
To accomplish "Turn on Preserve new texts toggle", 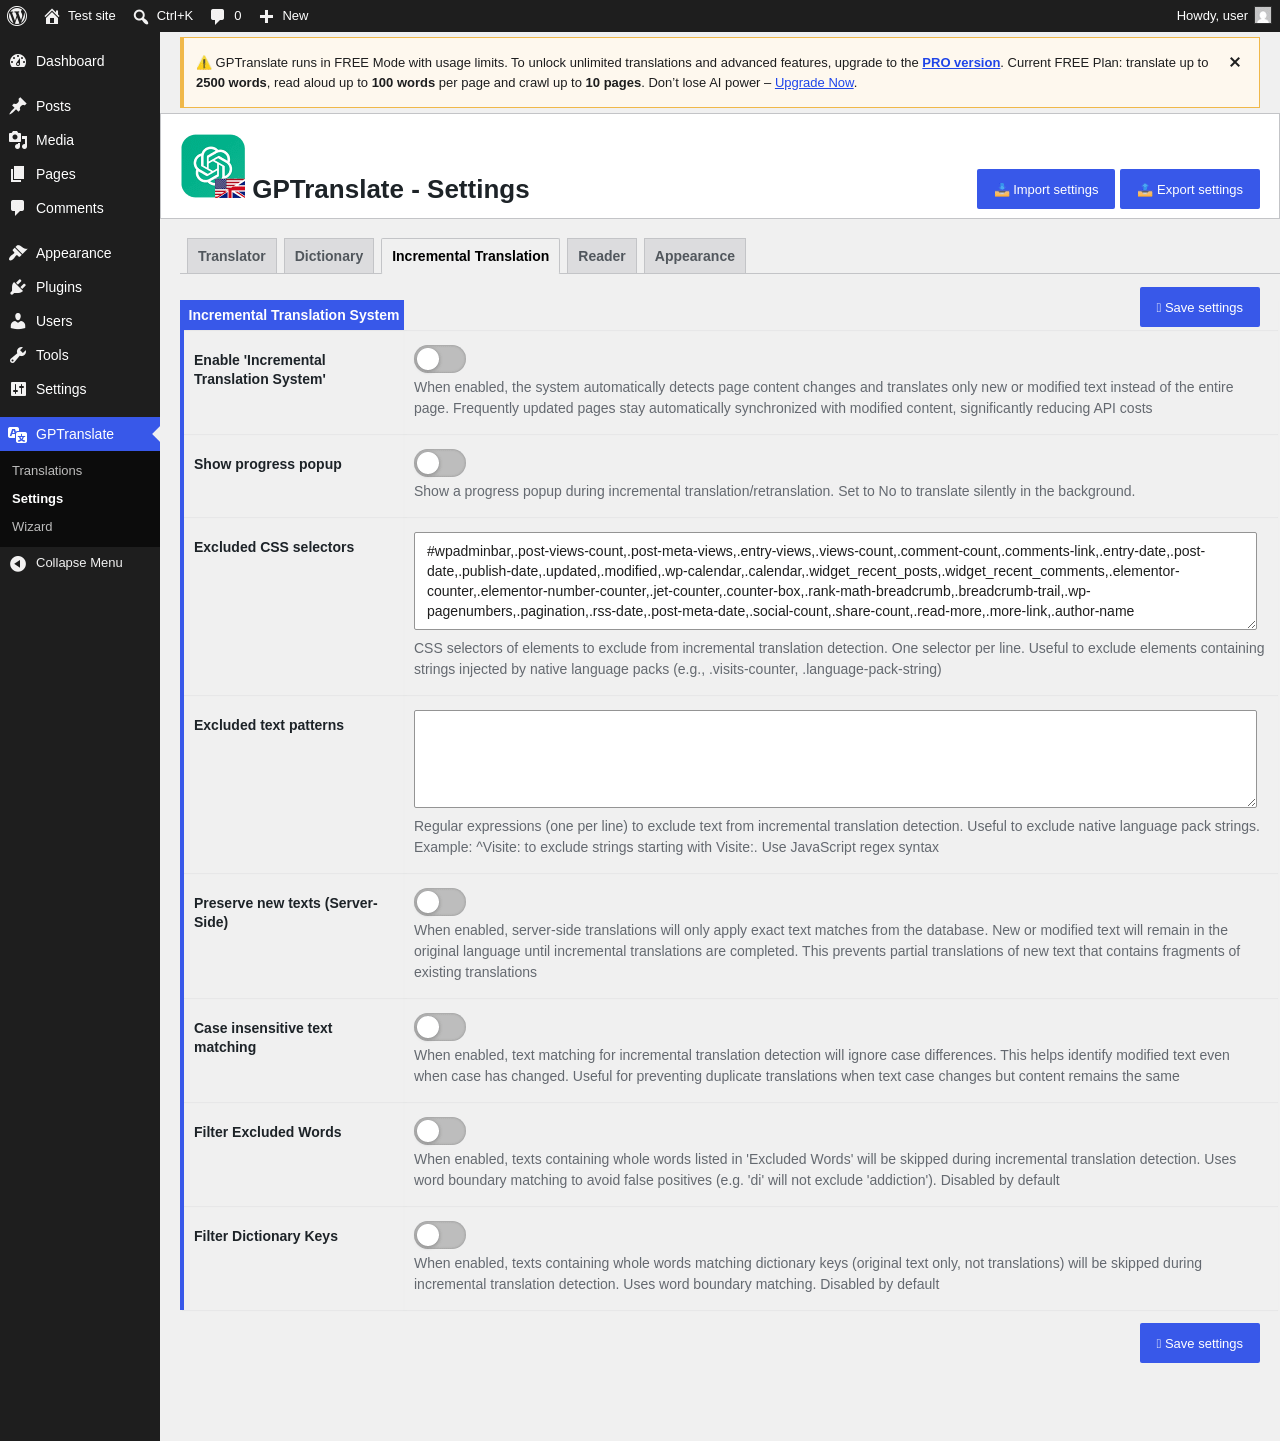I will point(440,902).
